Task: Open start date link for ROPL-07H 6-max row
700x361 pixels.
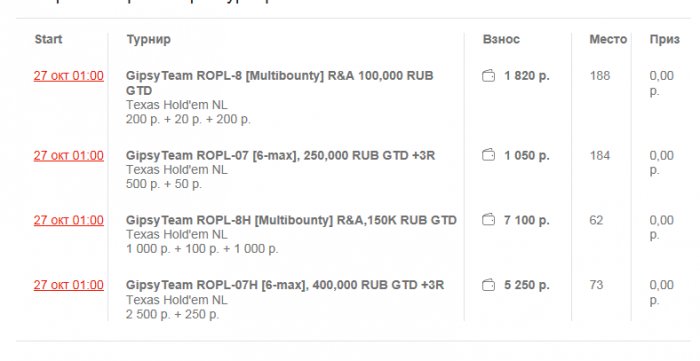Action: coord(69,285)
